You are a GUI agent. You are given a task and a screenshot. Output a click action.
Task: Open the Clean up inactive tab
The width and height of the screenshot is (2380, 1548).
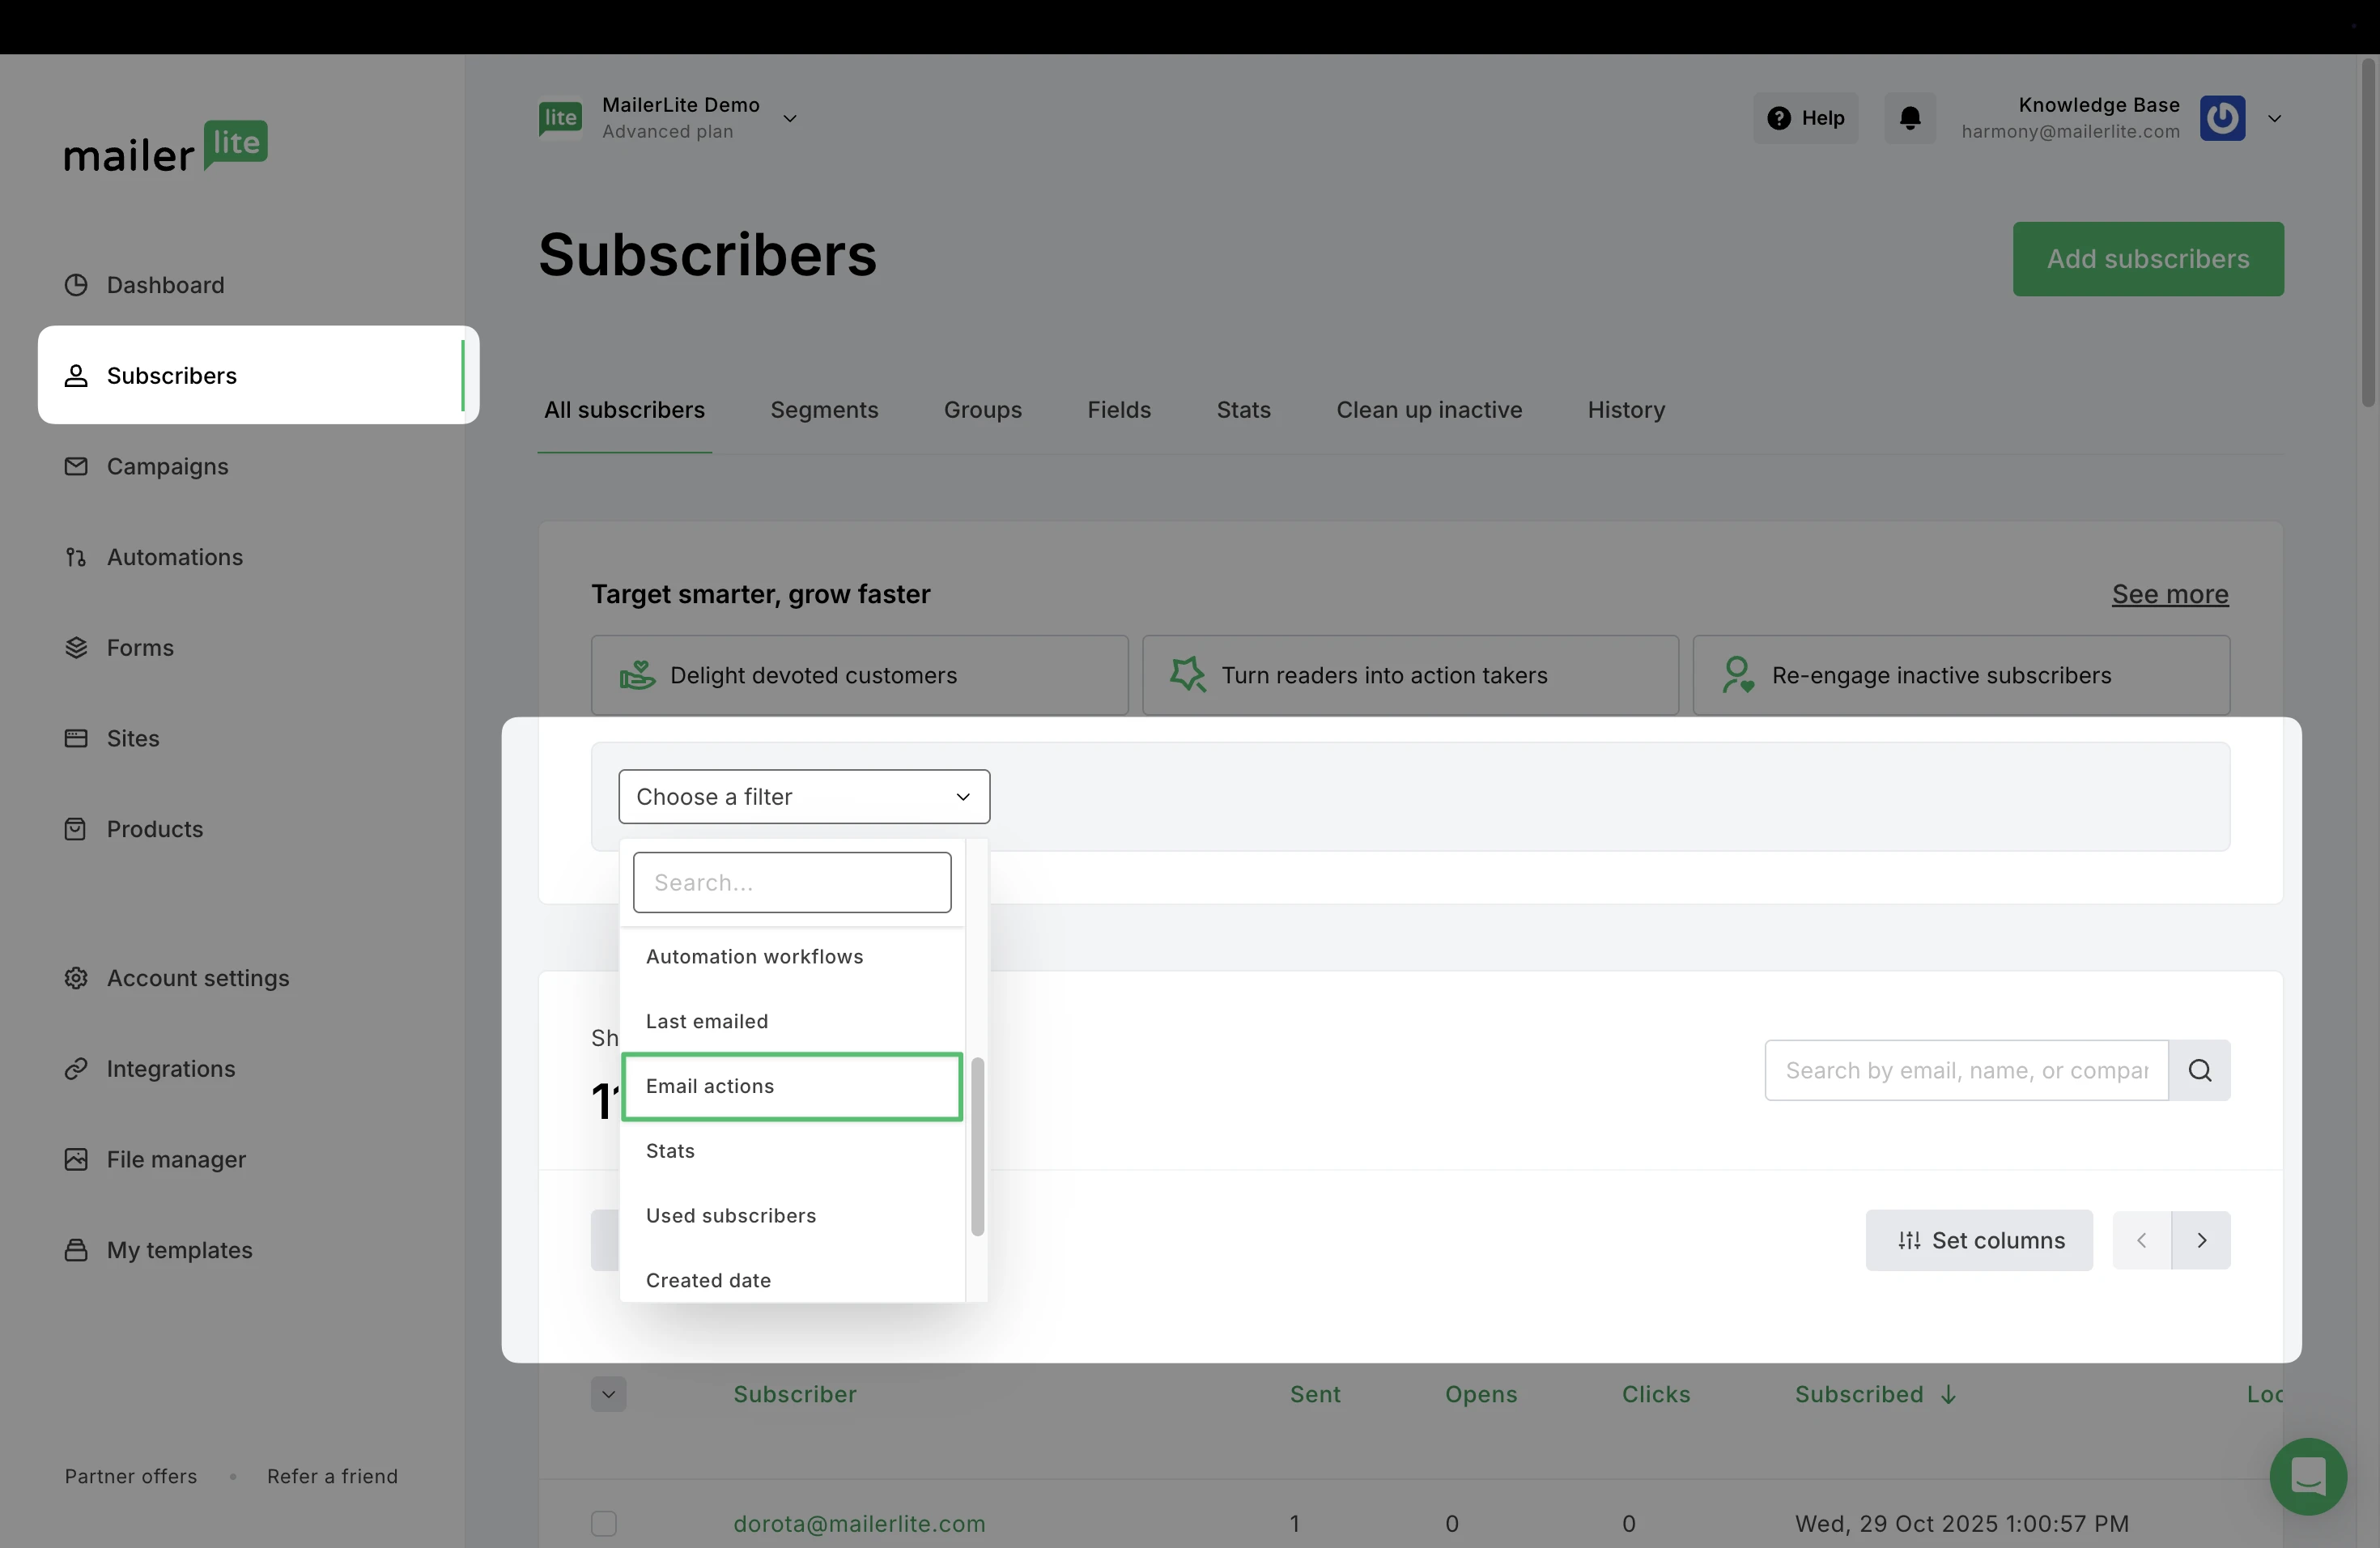pyautogui.click(x=1429, y=410)
